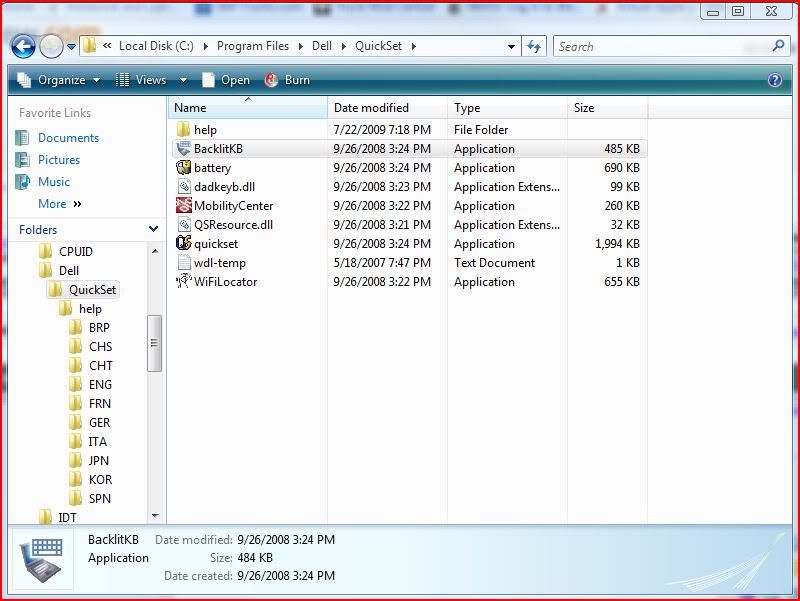Click the CPUID folder icon in tree
Viewport: 800px width, 601px height.
coord(46,251)
